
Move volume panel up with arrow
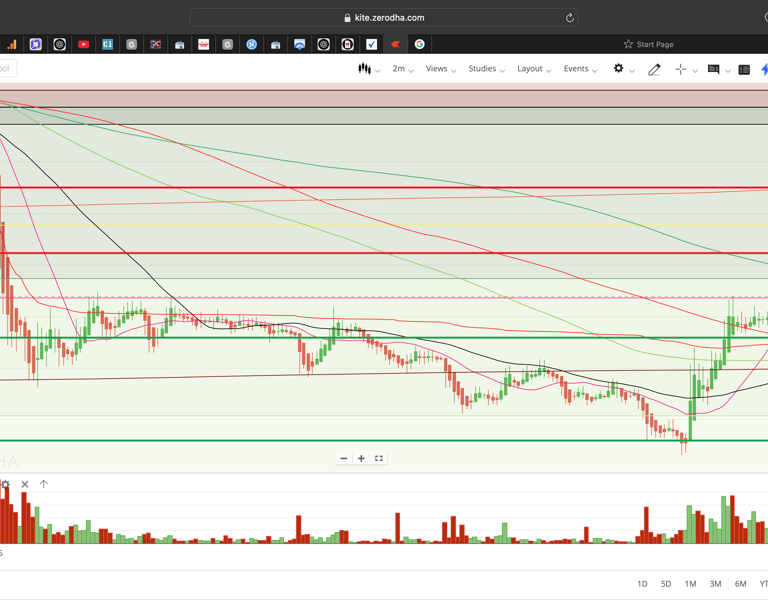44,484
